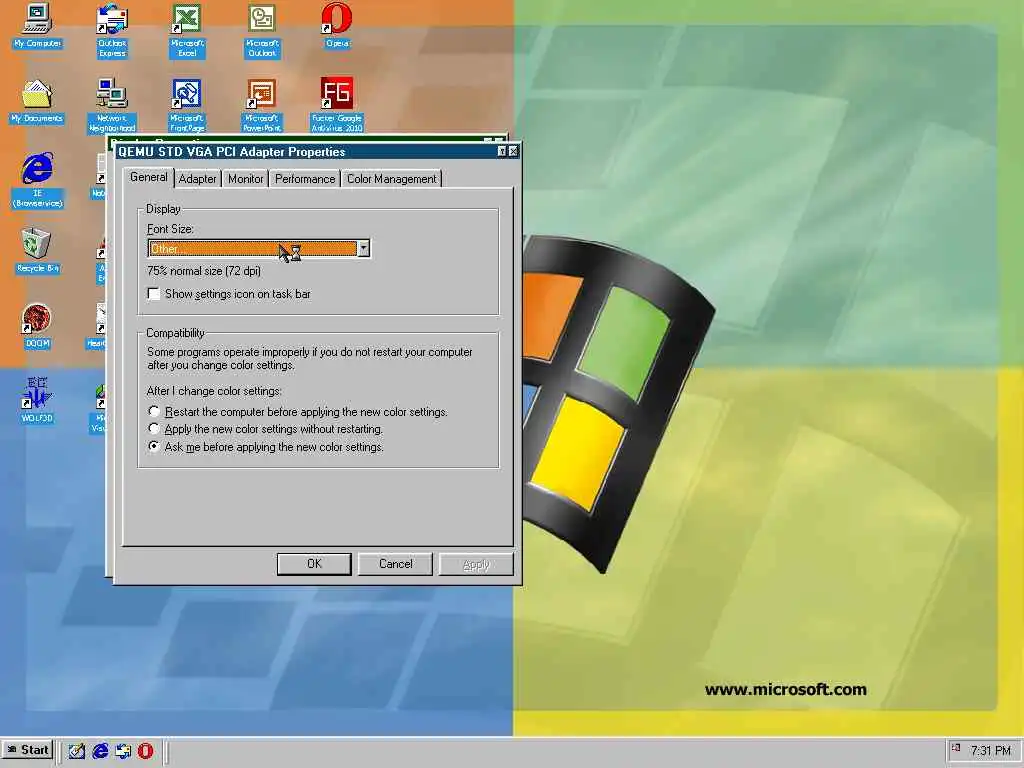Switch to the Performance tab

(305, 179)
